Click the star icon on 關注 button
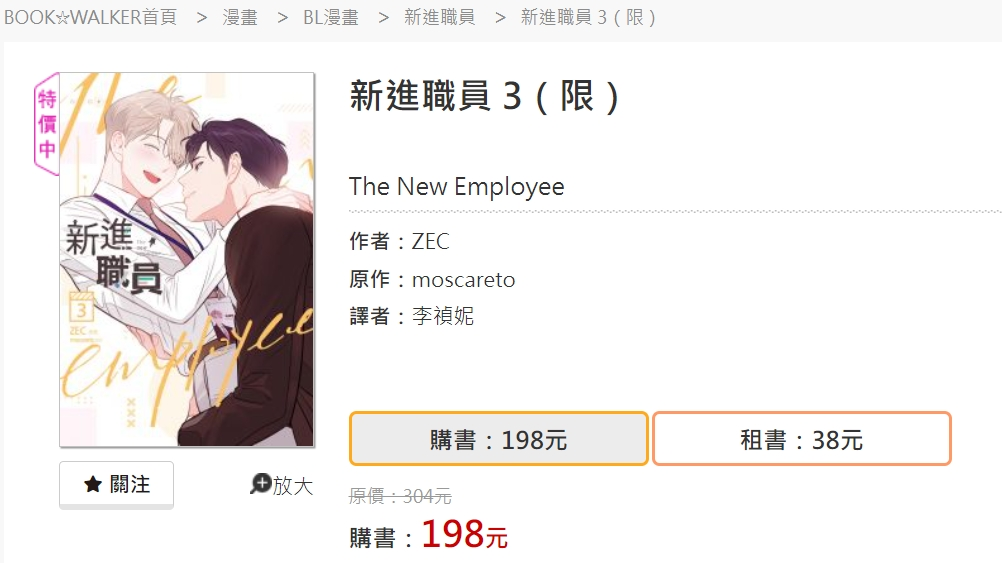The width and height of the screenshot is (1002, 563). (93, 484)
